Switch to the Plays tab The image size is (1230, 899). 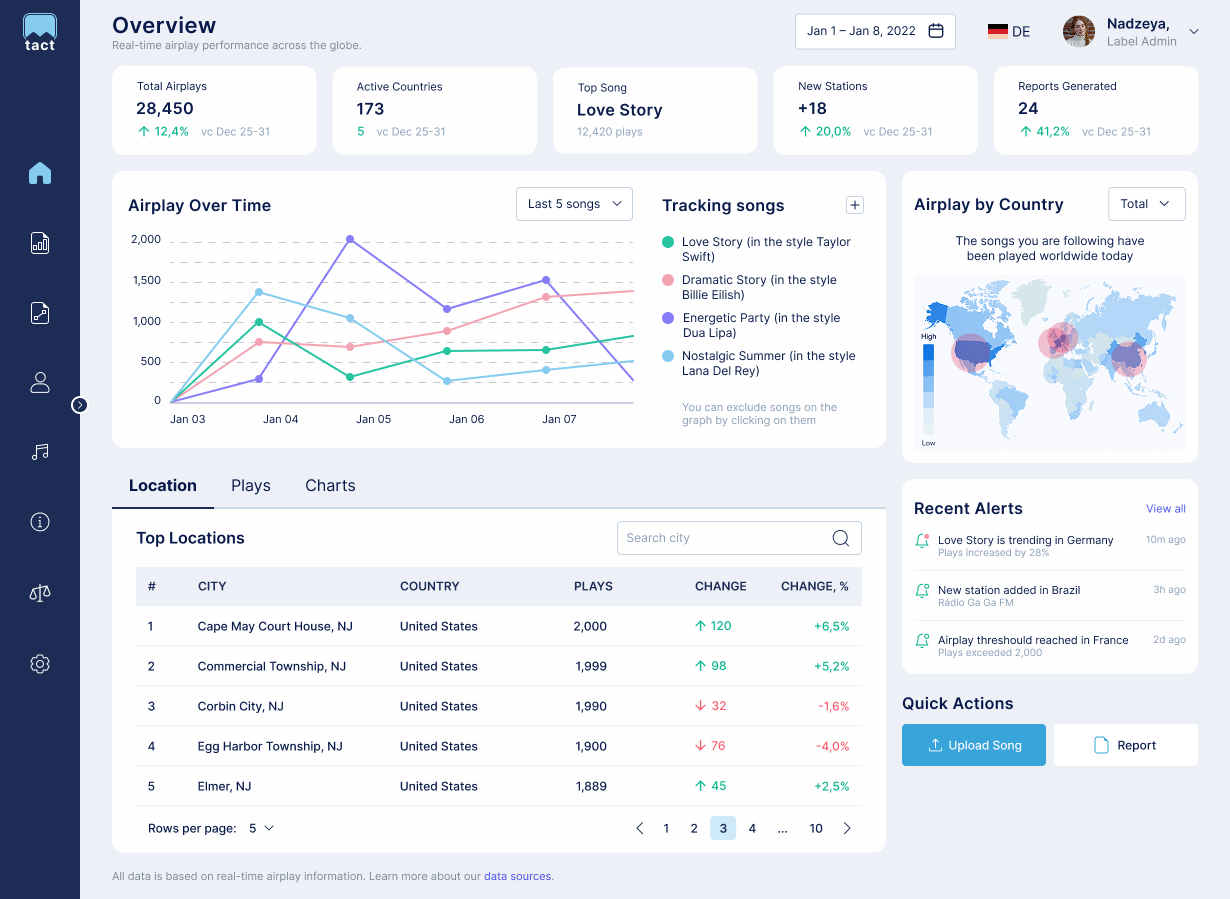pos(251,485)
